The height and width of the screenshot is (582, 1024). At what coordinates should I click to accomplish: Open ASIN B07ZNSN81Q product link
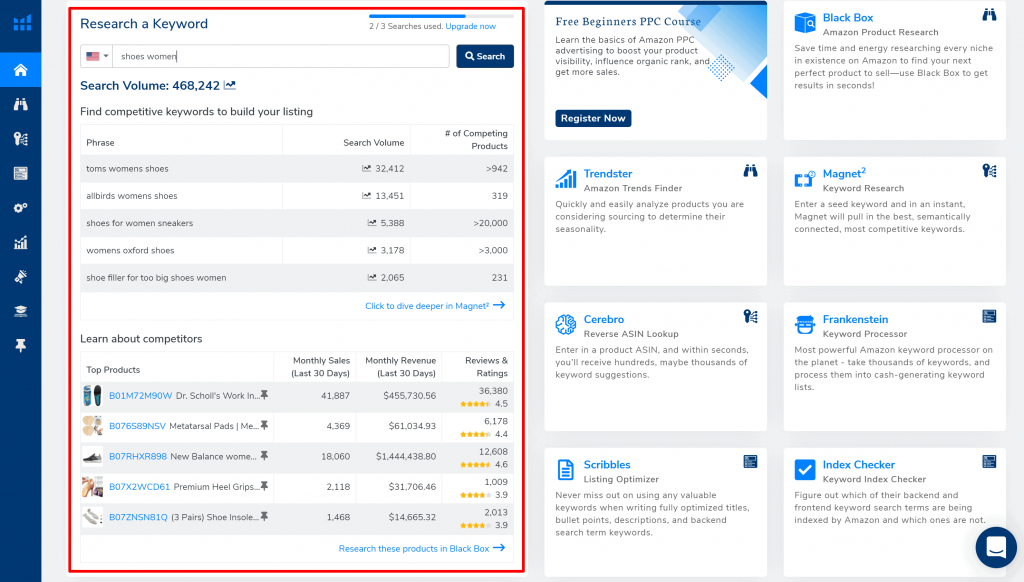pyautogui.click(x=138, y=517)
